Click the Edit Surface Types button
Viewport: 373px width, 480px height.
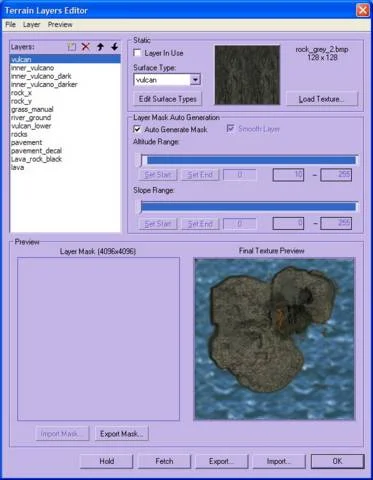coord(168,99)
